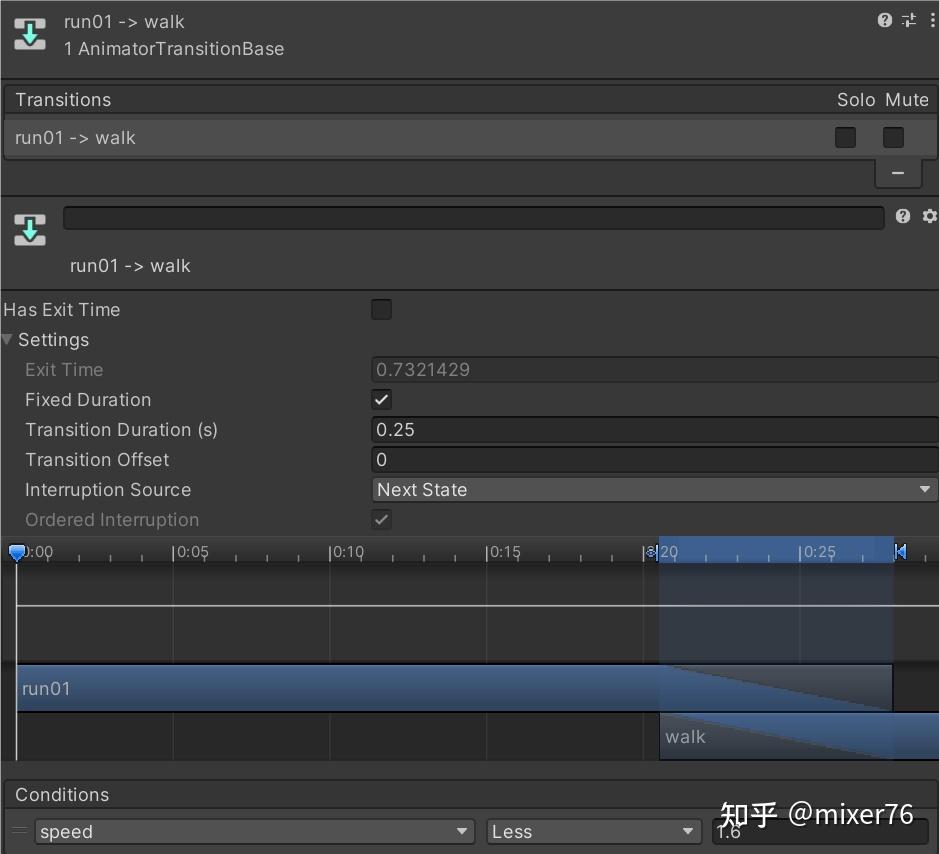Image resolution: width=939 pixels, height=854 pixels.
Task: Click the end marker on the transition timeline
Action: 901,551
